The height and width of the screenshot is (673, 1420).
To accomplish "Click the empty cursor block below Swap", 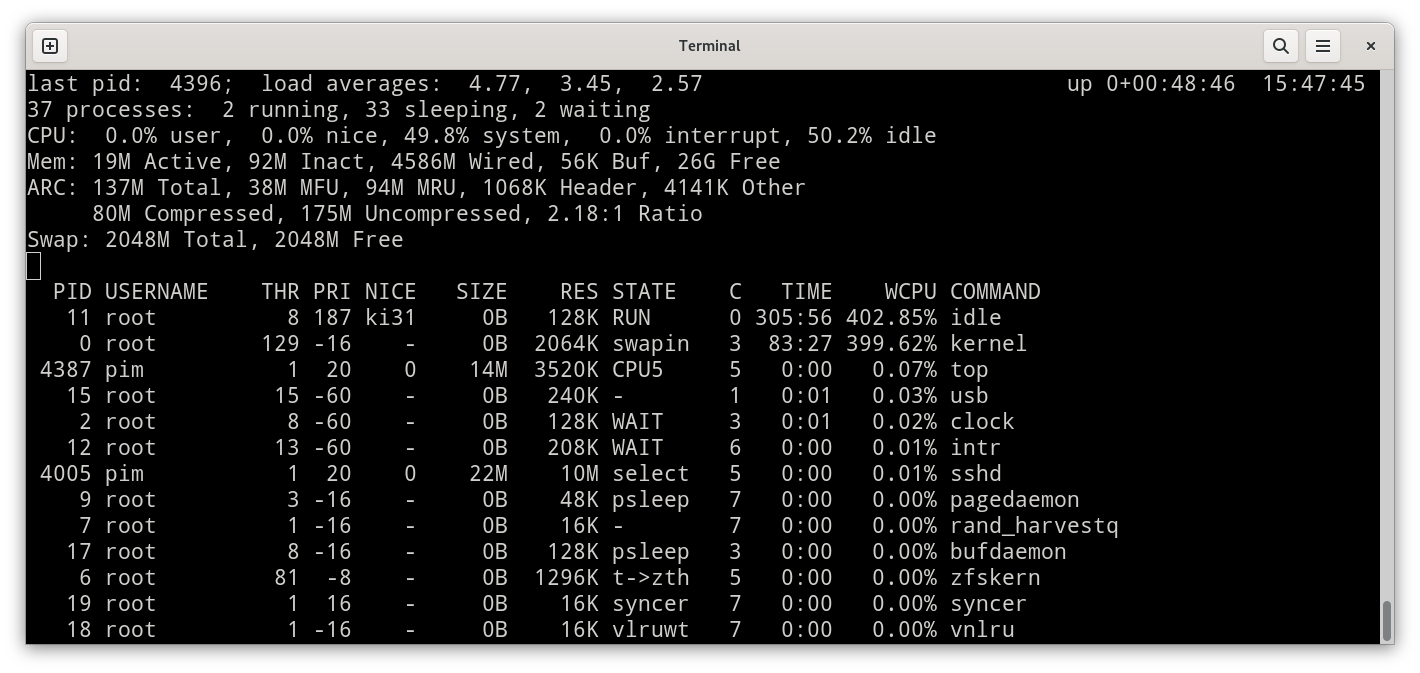I will (34, 266).
